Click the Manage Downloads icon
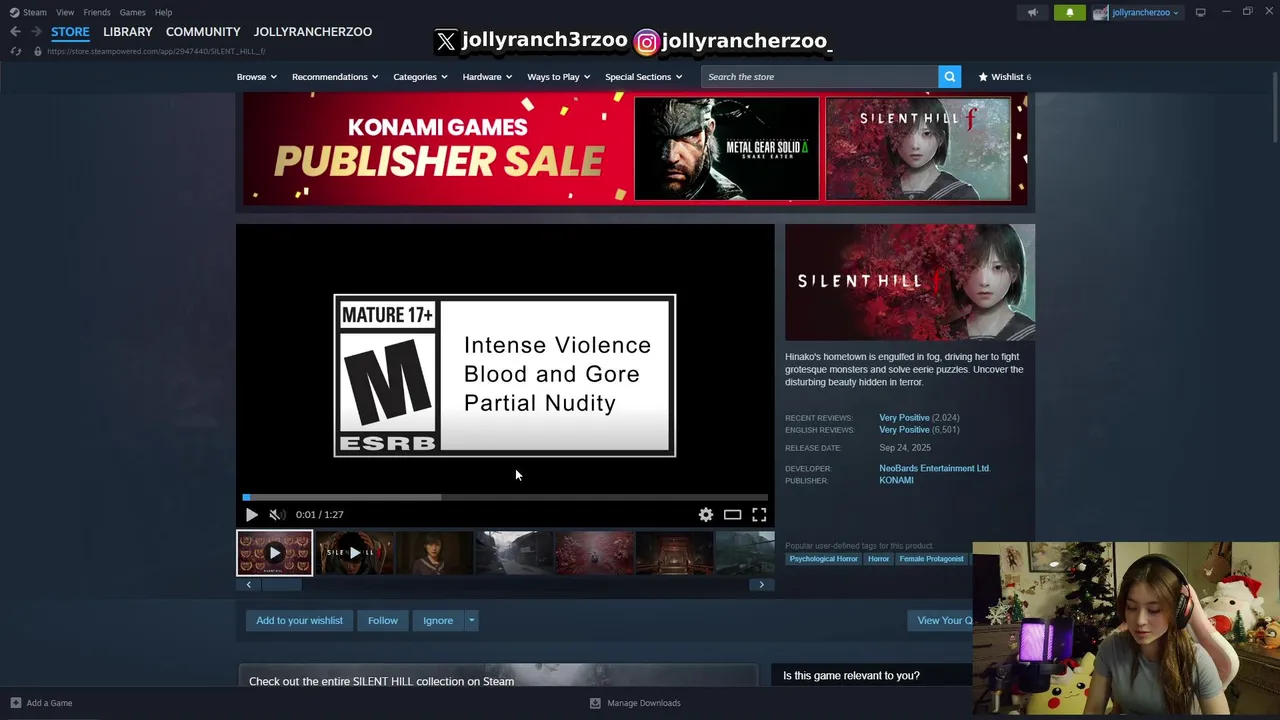The width and height of the screenshot is (1280, 720). coord(595,703)
